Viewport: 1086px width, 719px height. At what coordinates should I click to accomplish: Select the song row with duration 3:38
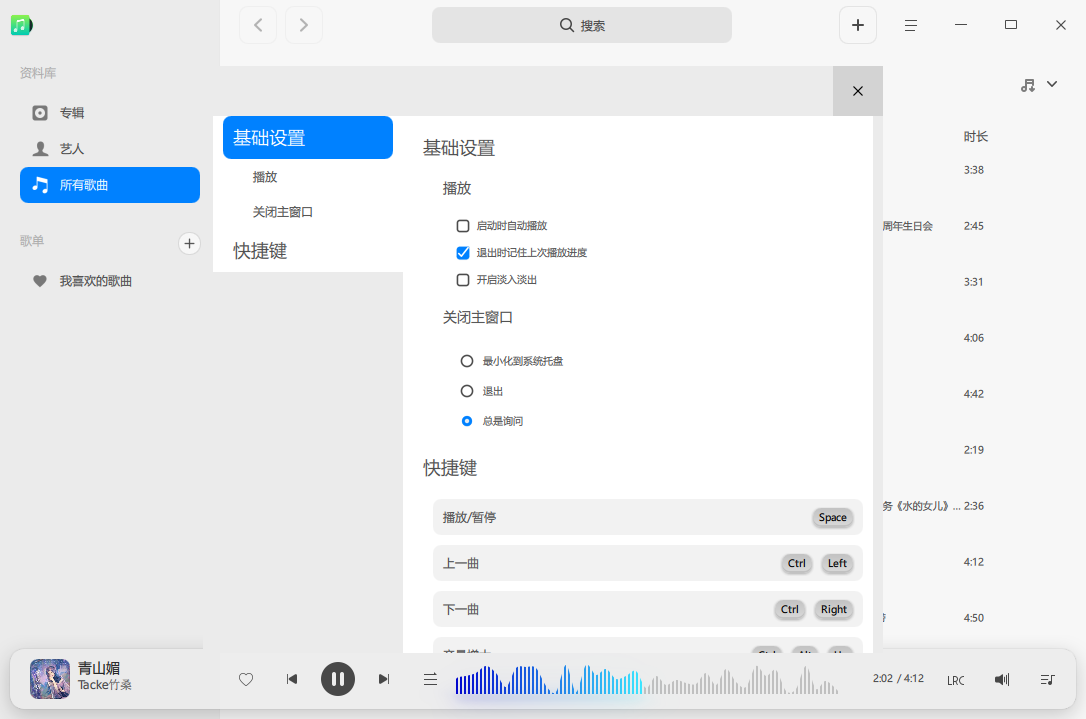click(974, 170)
